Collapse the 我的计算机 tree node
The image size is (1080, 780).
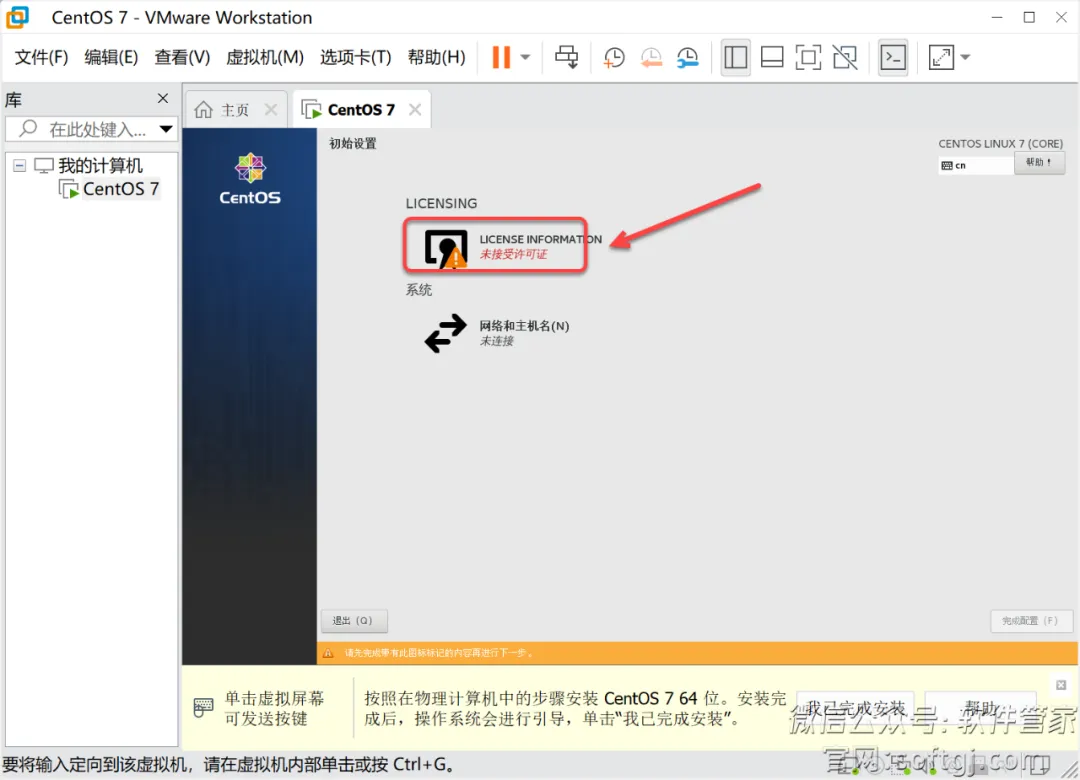(x=19, y=165)
